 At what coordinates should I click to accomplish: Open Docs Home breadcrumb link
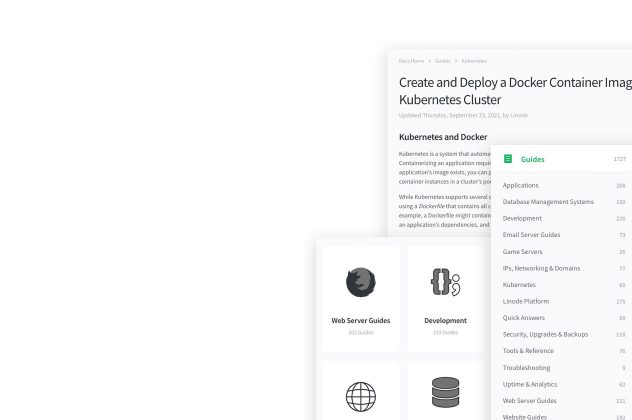(x=411, y=61)
